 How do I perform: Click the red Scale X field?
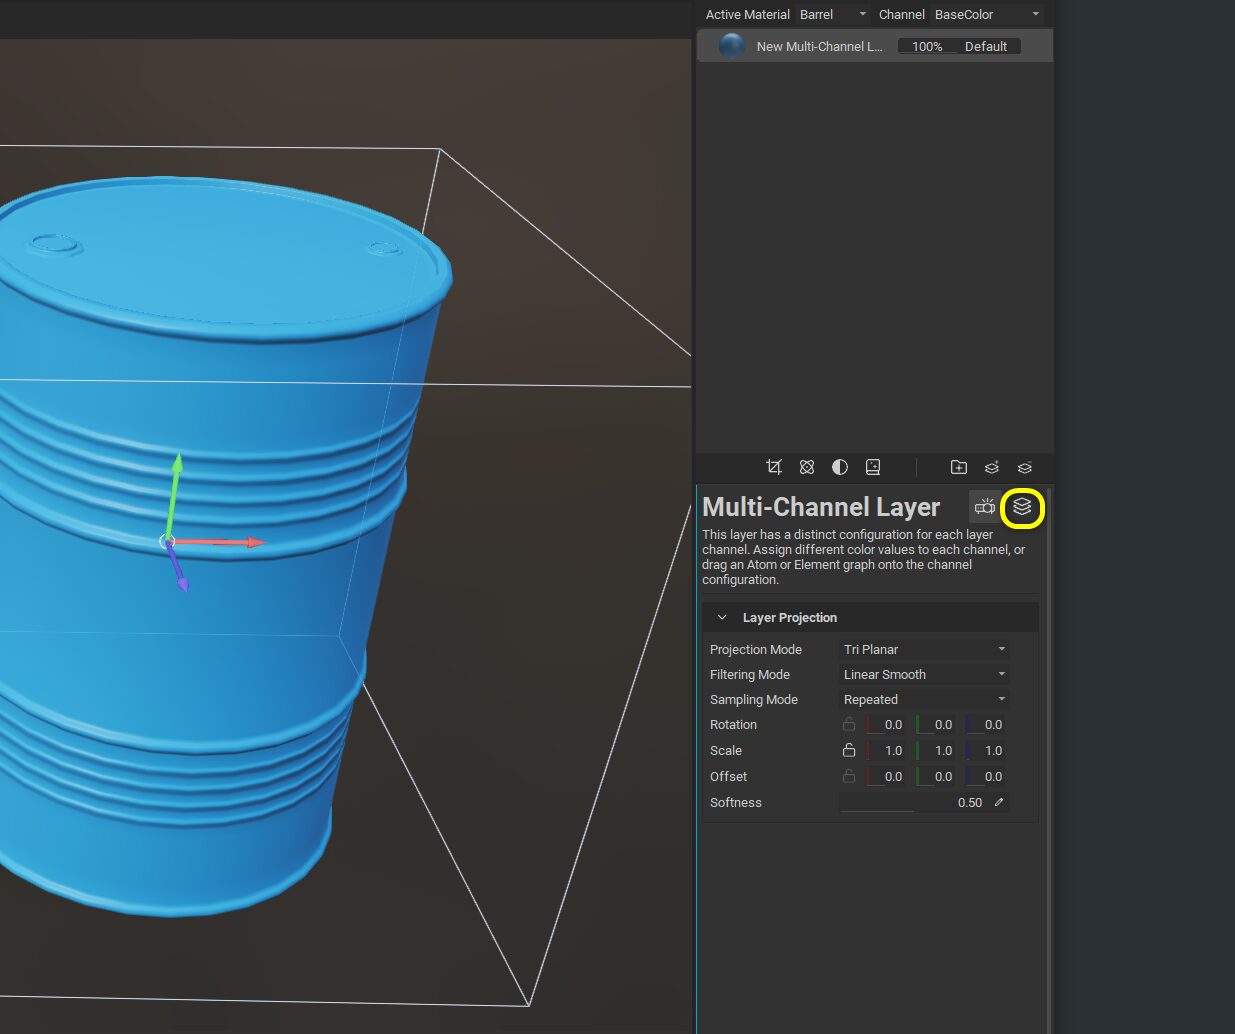click(886, 750)
